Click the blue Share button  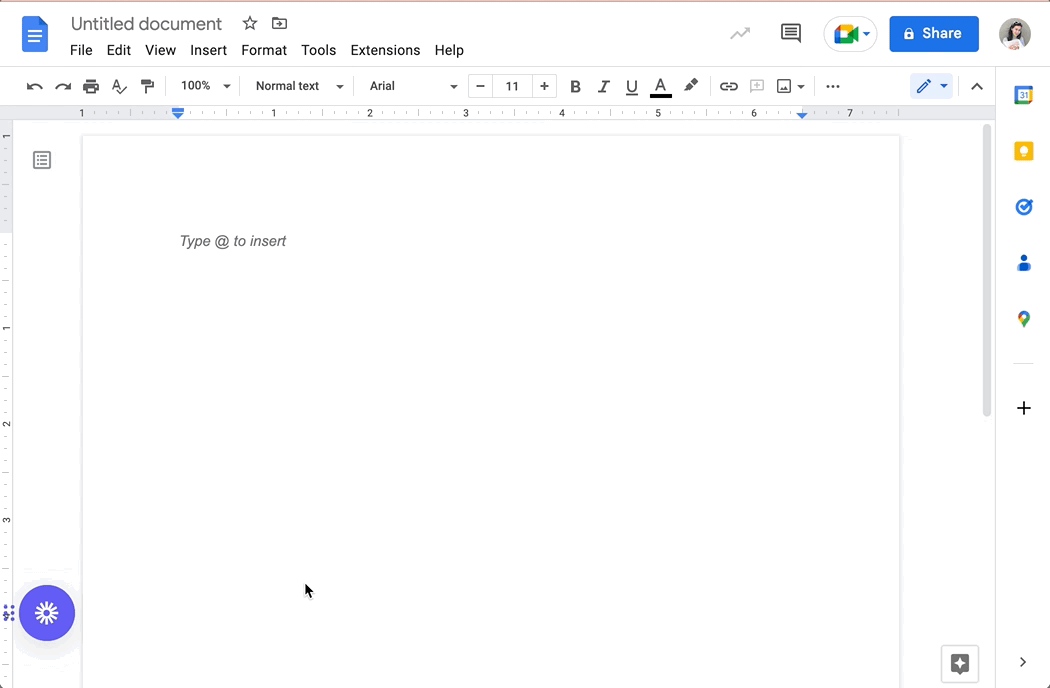pyautogui.click(x=933, y=33)
